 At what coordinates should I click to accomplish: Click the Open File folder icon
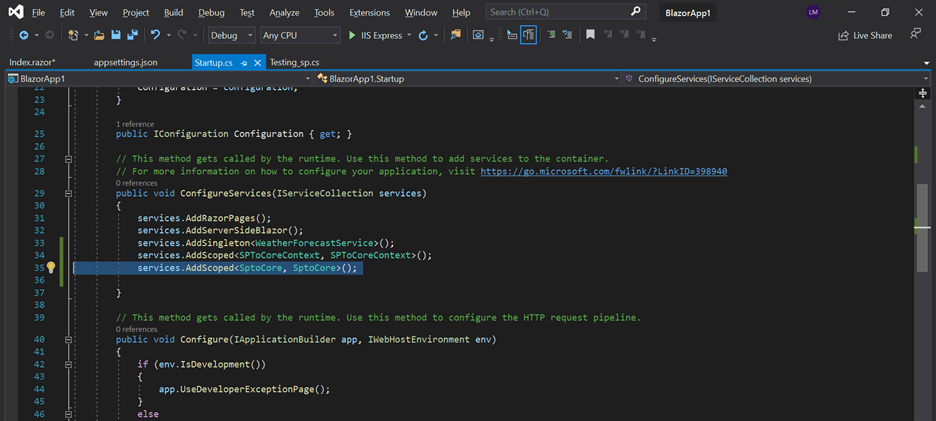pos(99,35)
